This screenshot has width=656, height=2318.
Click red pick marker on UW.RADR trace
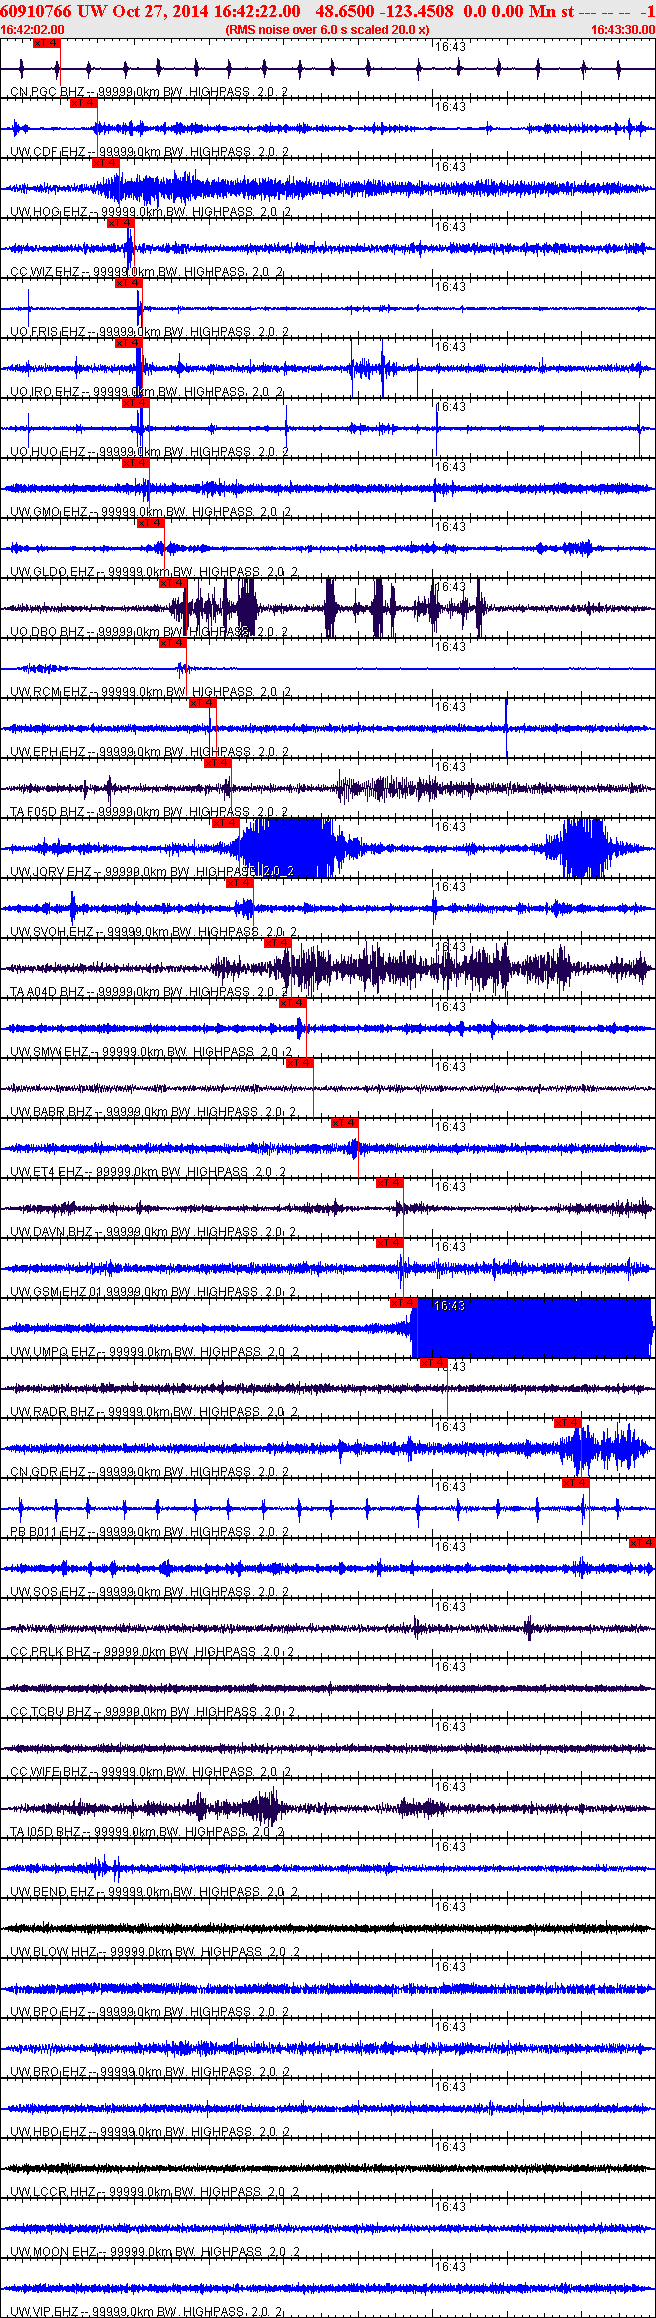click(x=434, y=1363)
